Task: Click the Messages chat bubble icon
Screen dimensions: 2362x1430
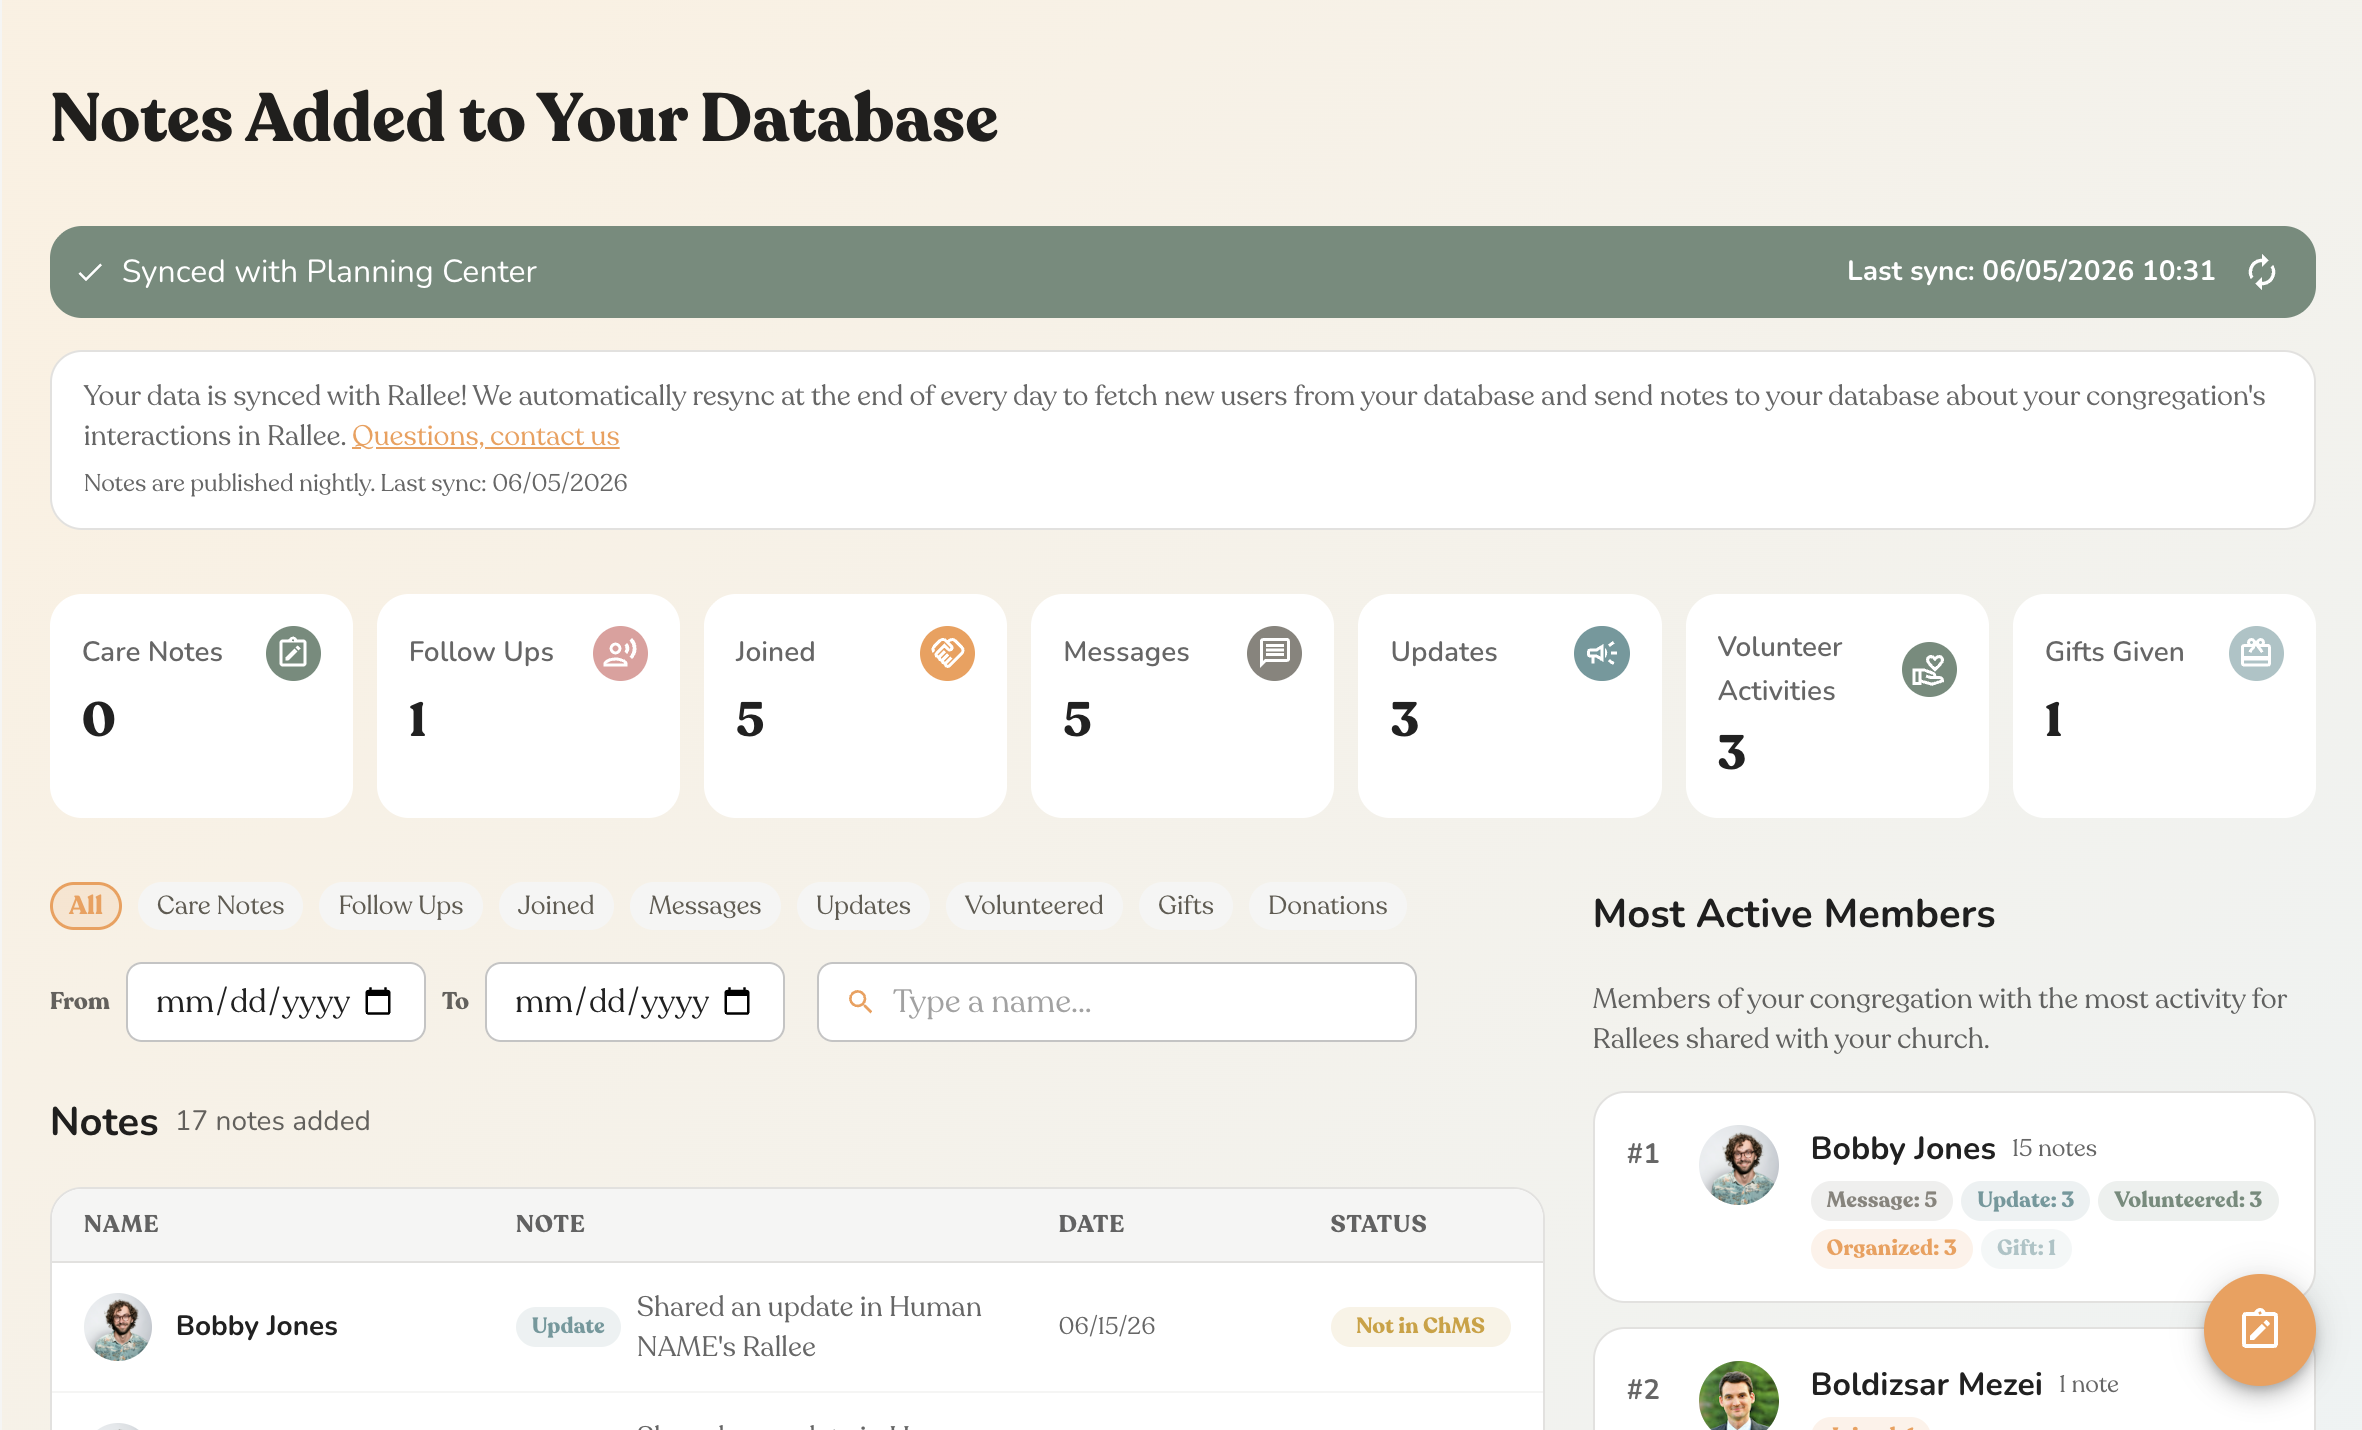Action: pos(1274,653)
